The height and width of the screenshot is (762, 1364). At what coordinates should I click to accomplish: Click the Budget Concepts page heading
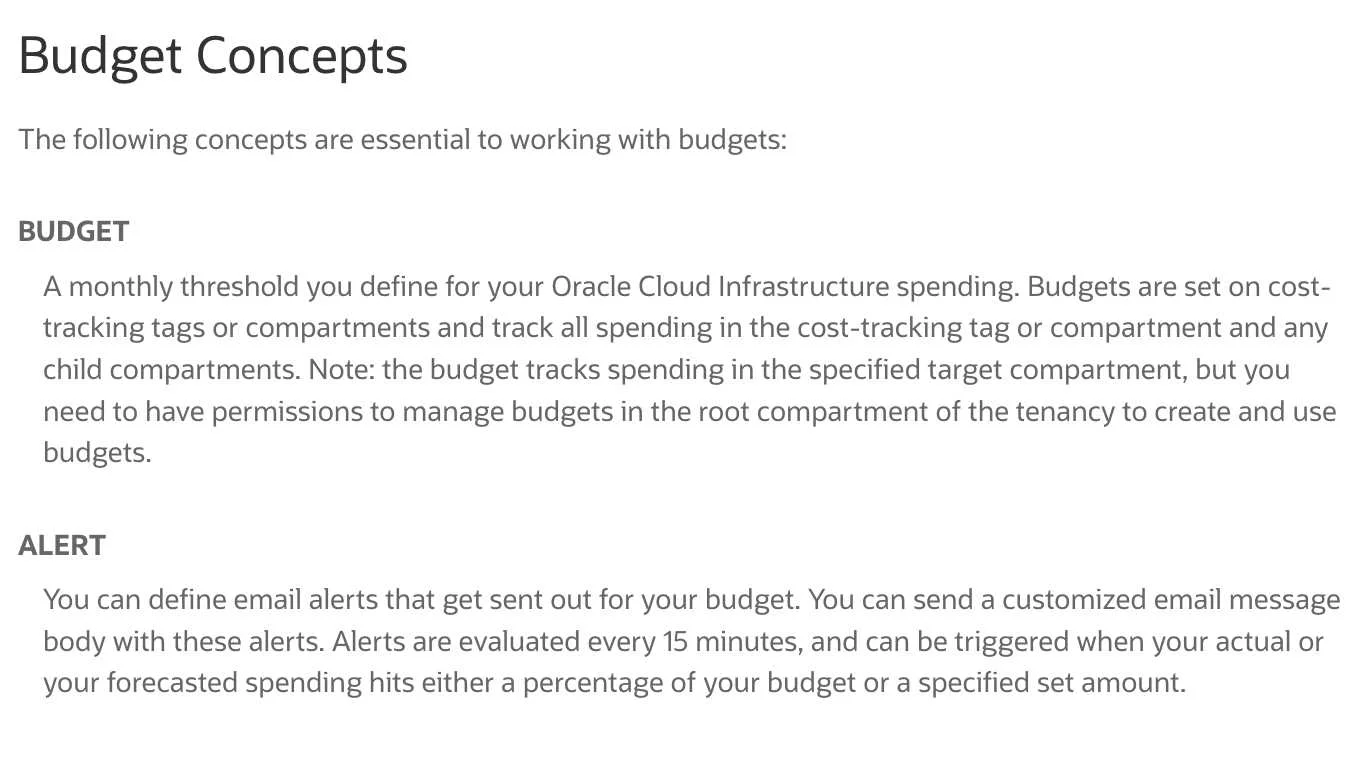tap(213, 57)
